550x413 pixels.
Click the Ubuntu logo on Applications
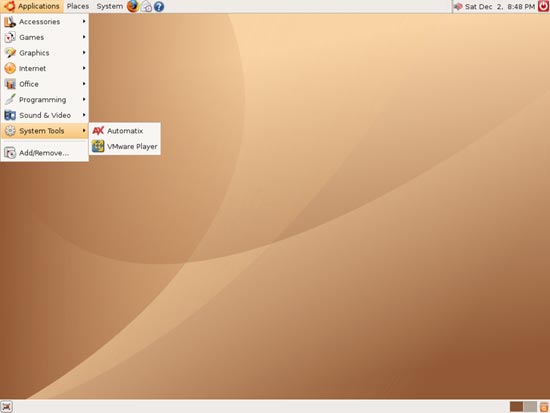coord(9,6)
